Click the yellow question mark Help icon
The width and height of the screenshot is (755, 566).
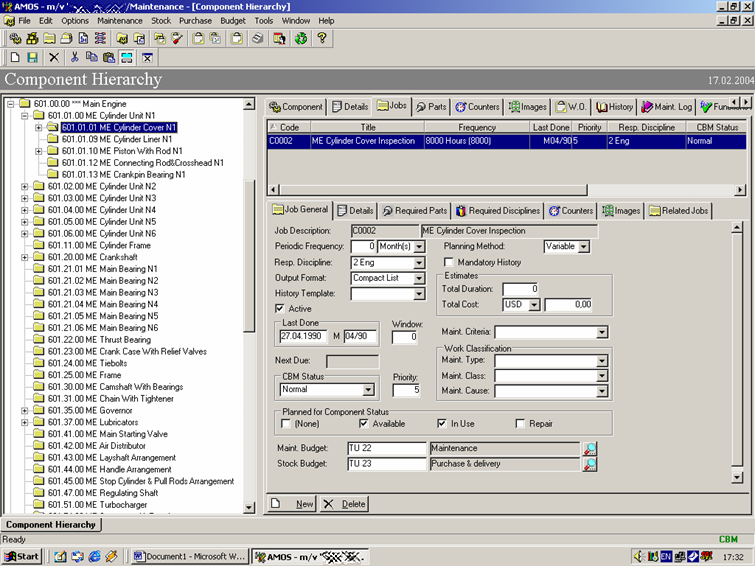click(322, 38)
